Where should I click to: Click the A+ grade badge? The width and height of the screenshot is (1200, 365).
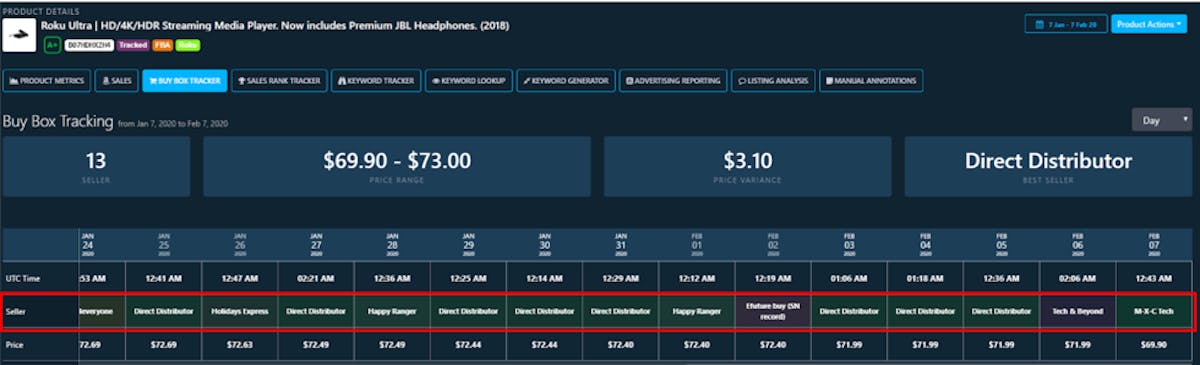[x=52, y=45]
